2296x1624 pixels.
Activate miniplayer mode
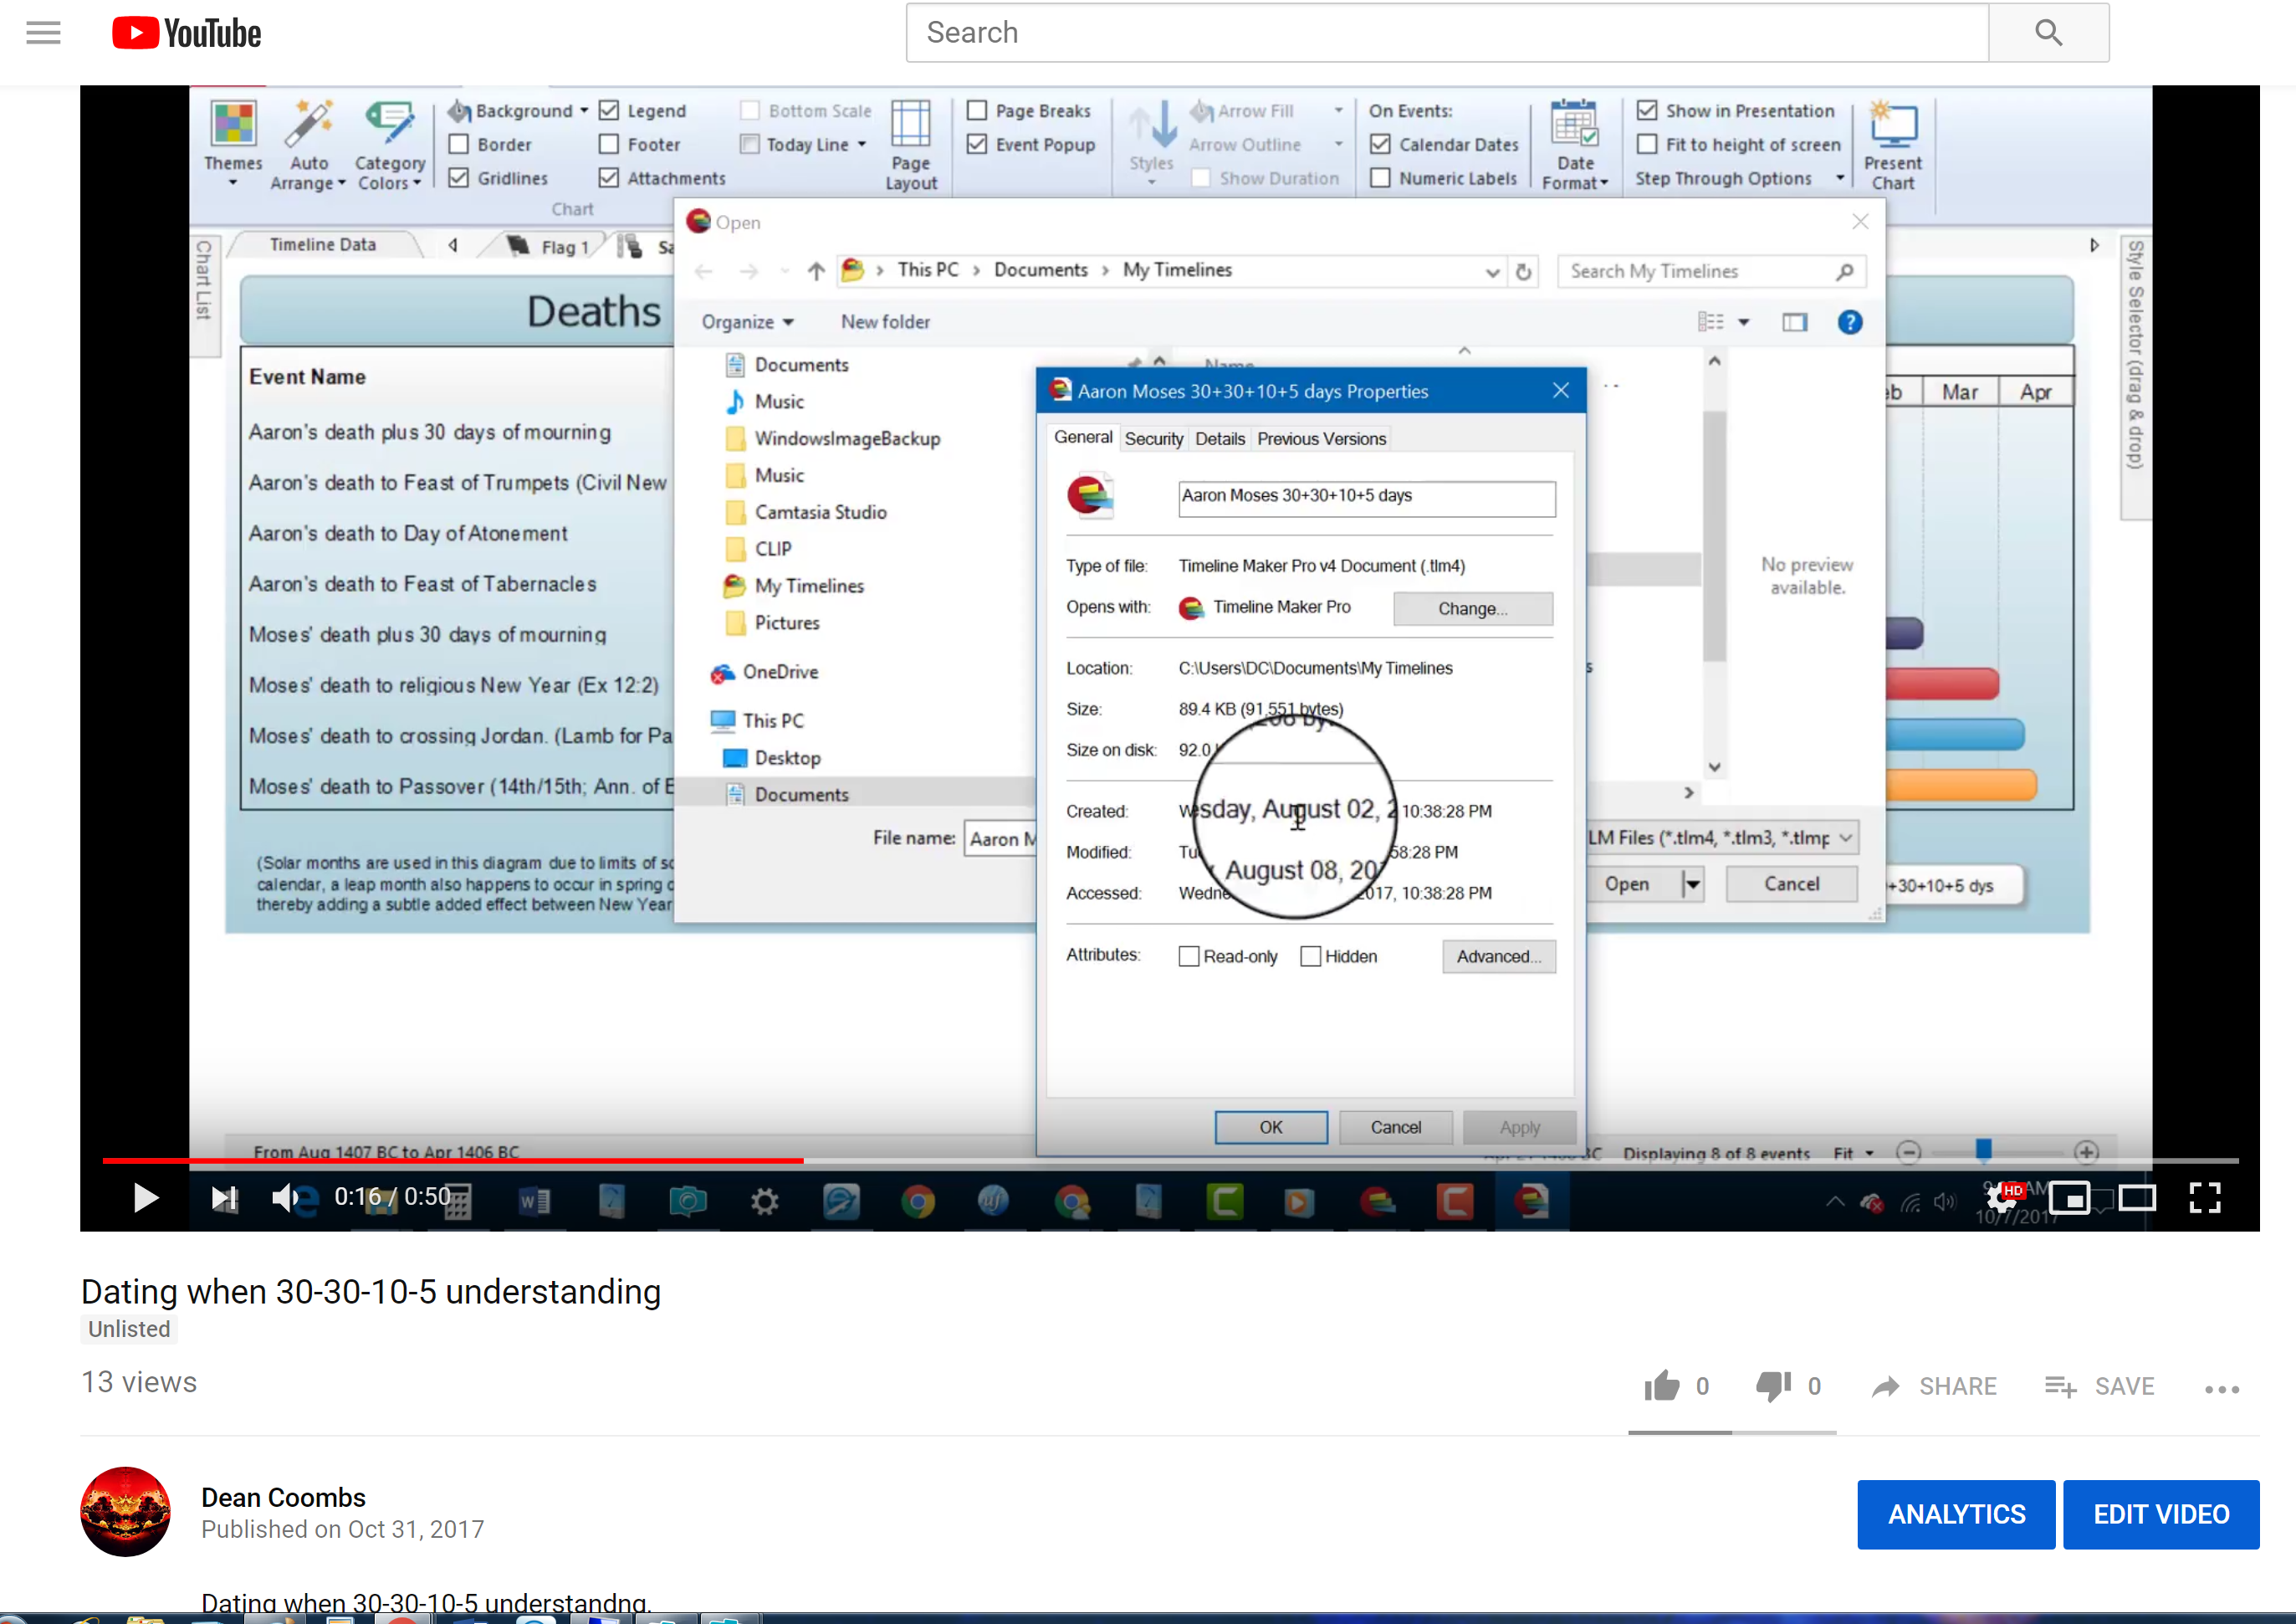2069,1197
